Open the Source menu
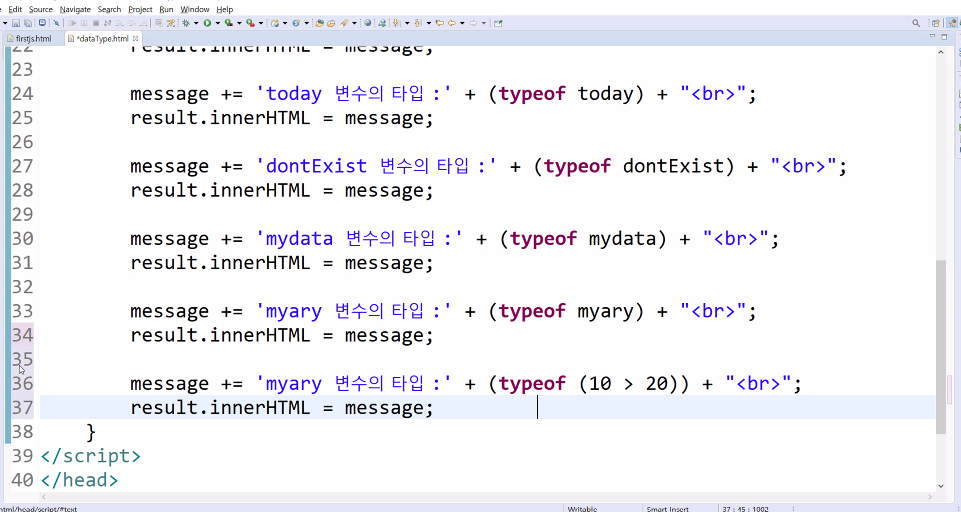This screenshot has width=961, height=512. (x=41, y=9)
